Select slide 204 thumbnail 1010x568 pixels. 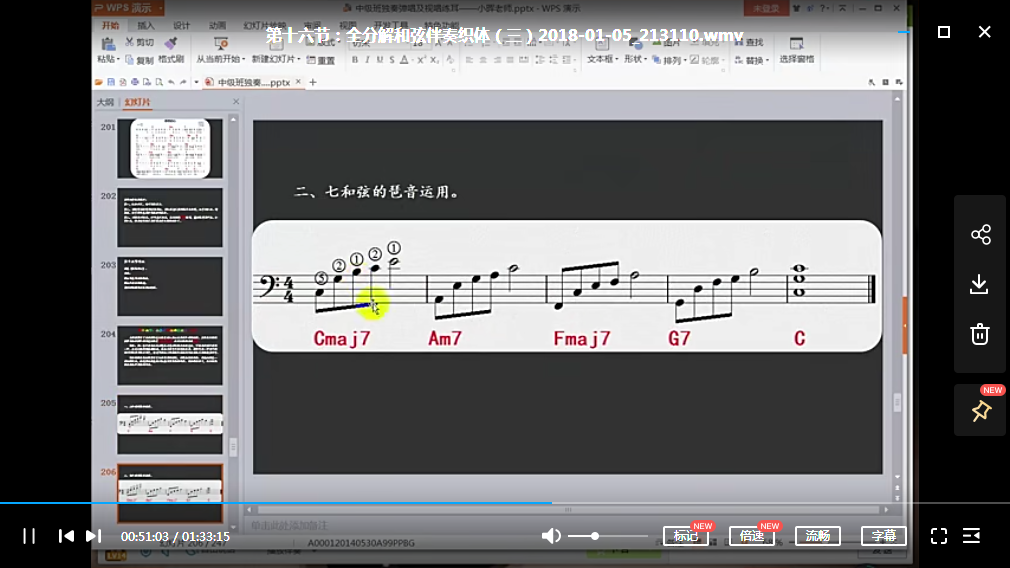pos(169,355)
